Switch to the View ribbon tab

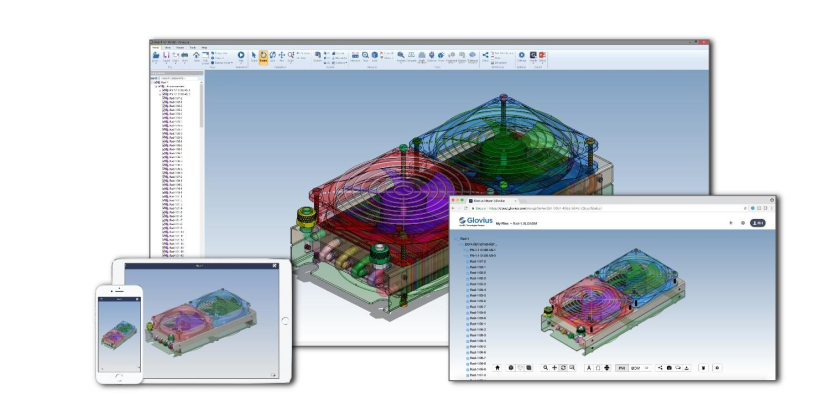pyautogui.click(x=168, y=48)
